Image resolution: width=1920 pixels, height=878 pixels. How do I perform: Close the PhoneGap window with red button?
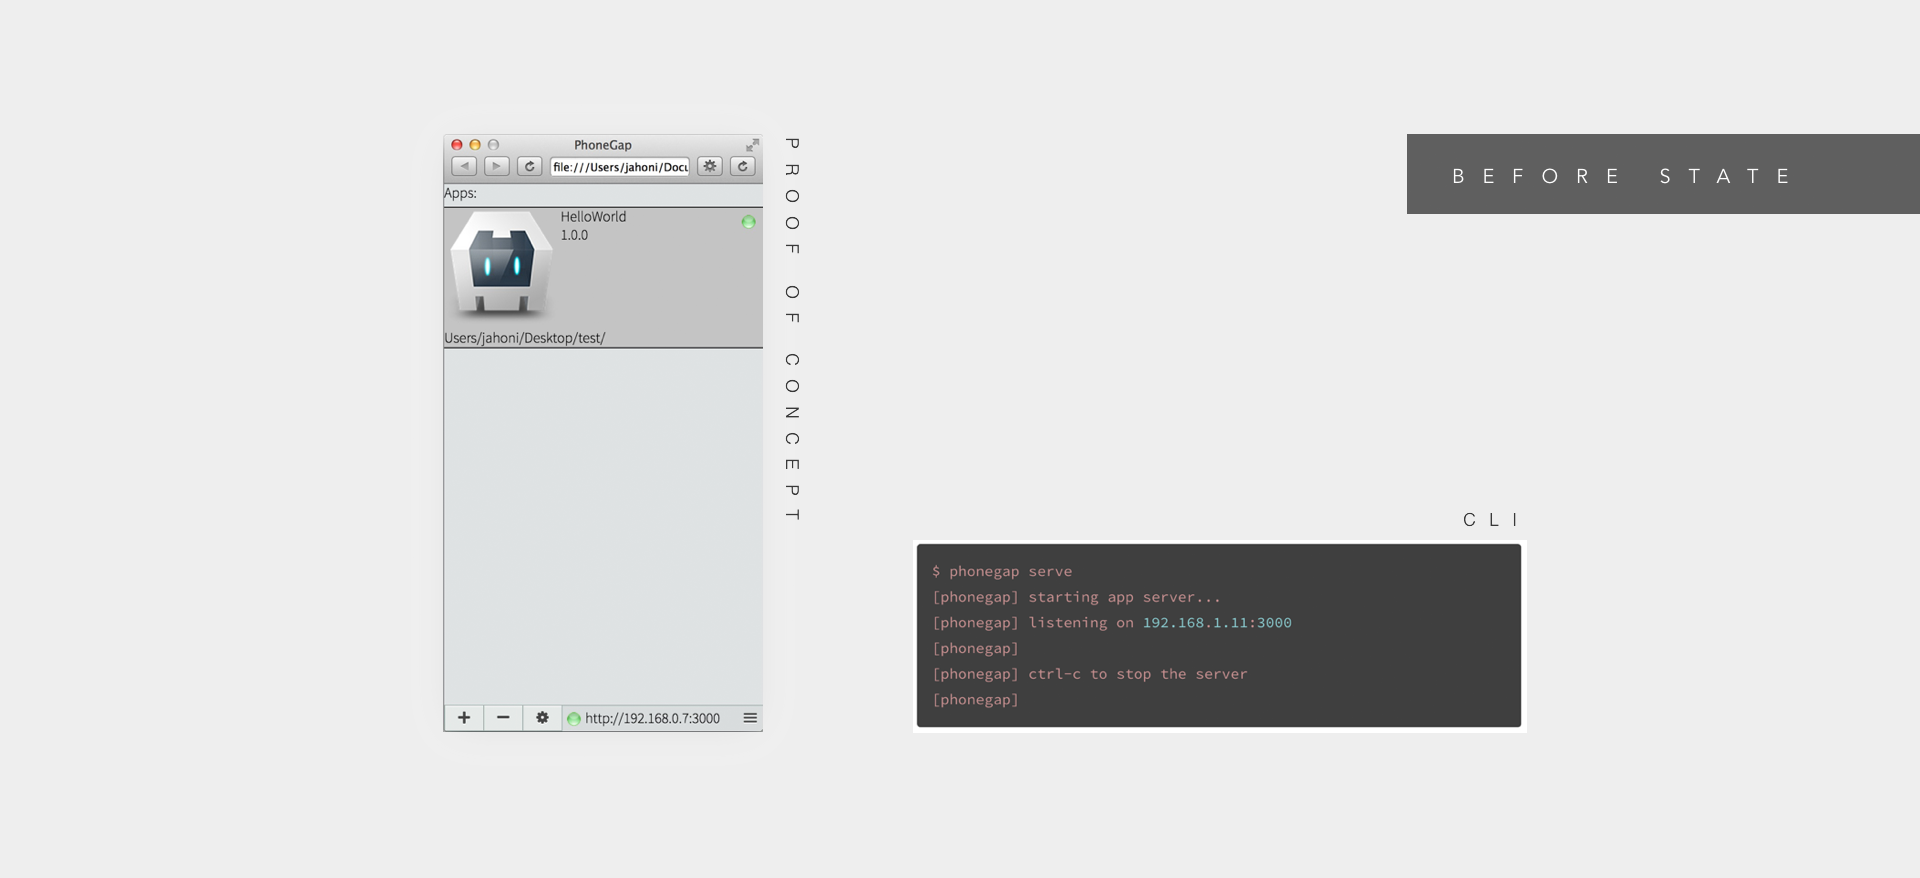click(457, 145)
